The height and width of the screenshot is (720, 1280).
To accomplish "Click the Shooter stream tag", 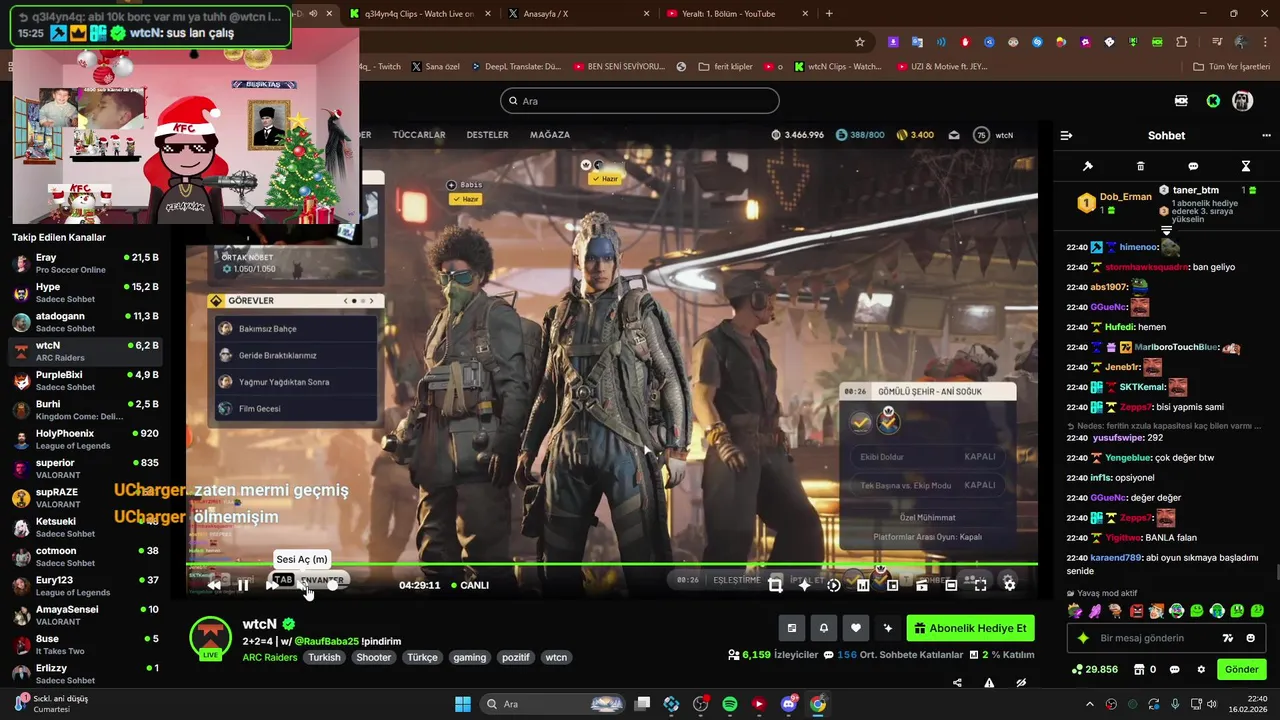I will tap(374, 657).
